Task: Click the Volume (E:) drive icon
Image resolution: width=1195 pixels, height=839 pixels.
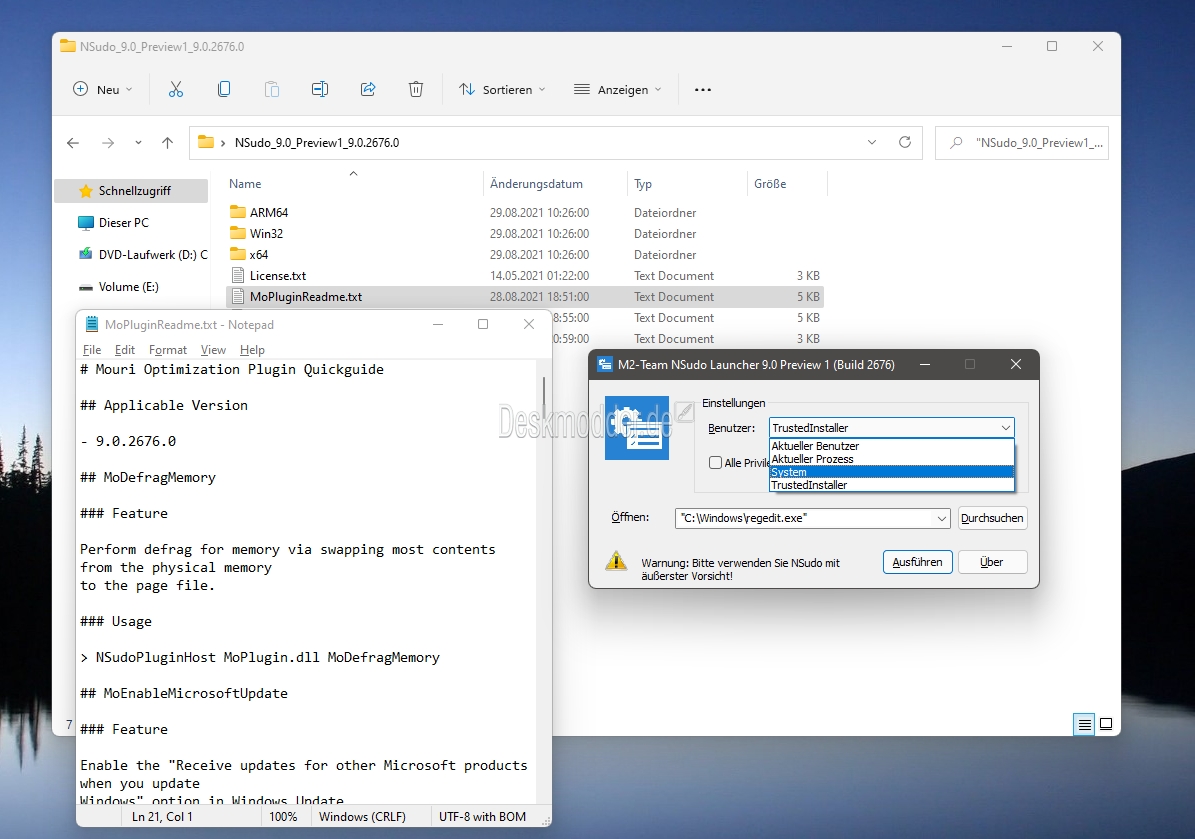Action: pyautogui.click(x=86, y=287)
